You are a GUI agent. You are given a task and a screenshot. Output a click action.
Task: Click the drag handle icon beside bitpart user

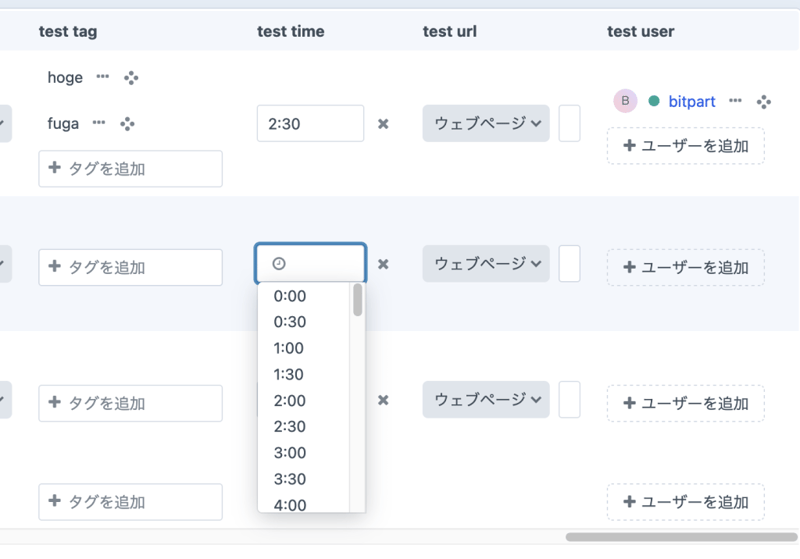pyautogui.click(x=764, y=101)
